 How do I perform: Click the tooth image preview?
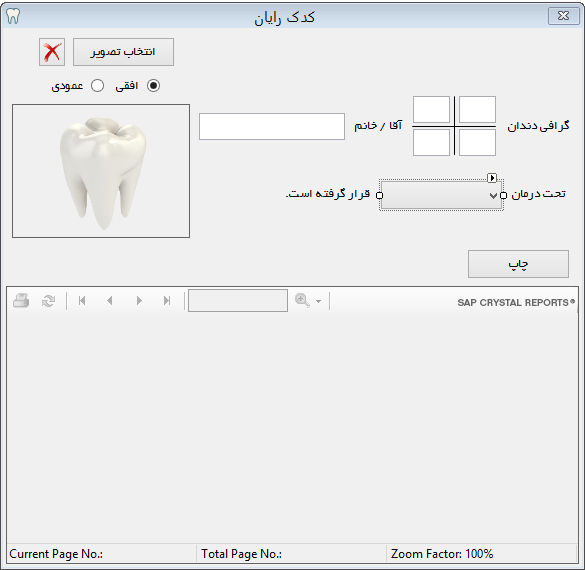pyautogui.click(x=101, y=171)
